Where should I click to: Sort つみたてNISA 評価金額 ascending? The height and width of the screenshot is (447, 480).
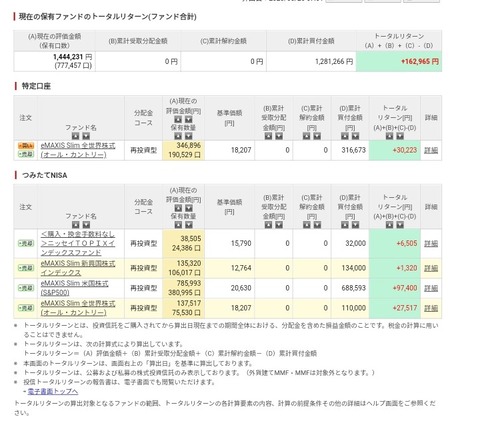(x=178, y=208)
